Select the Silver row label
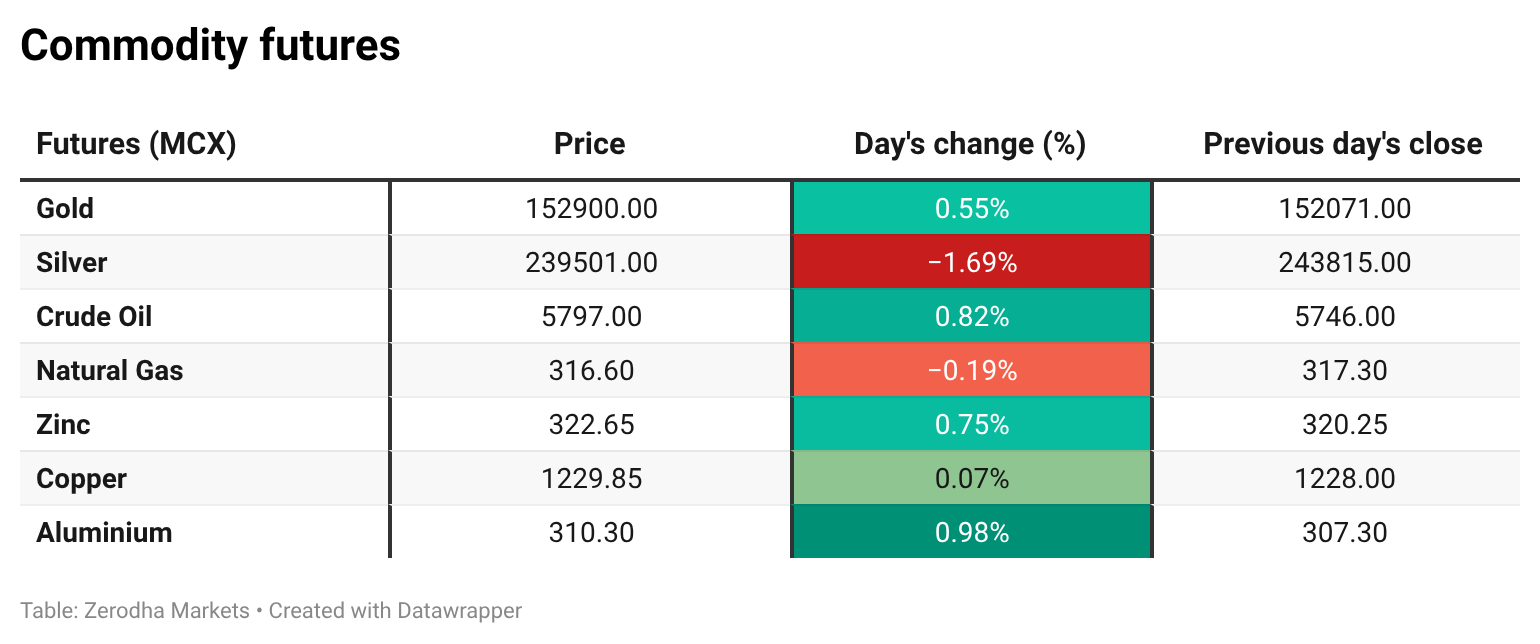Screen dimensions: 1540x644 point(71,263)
